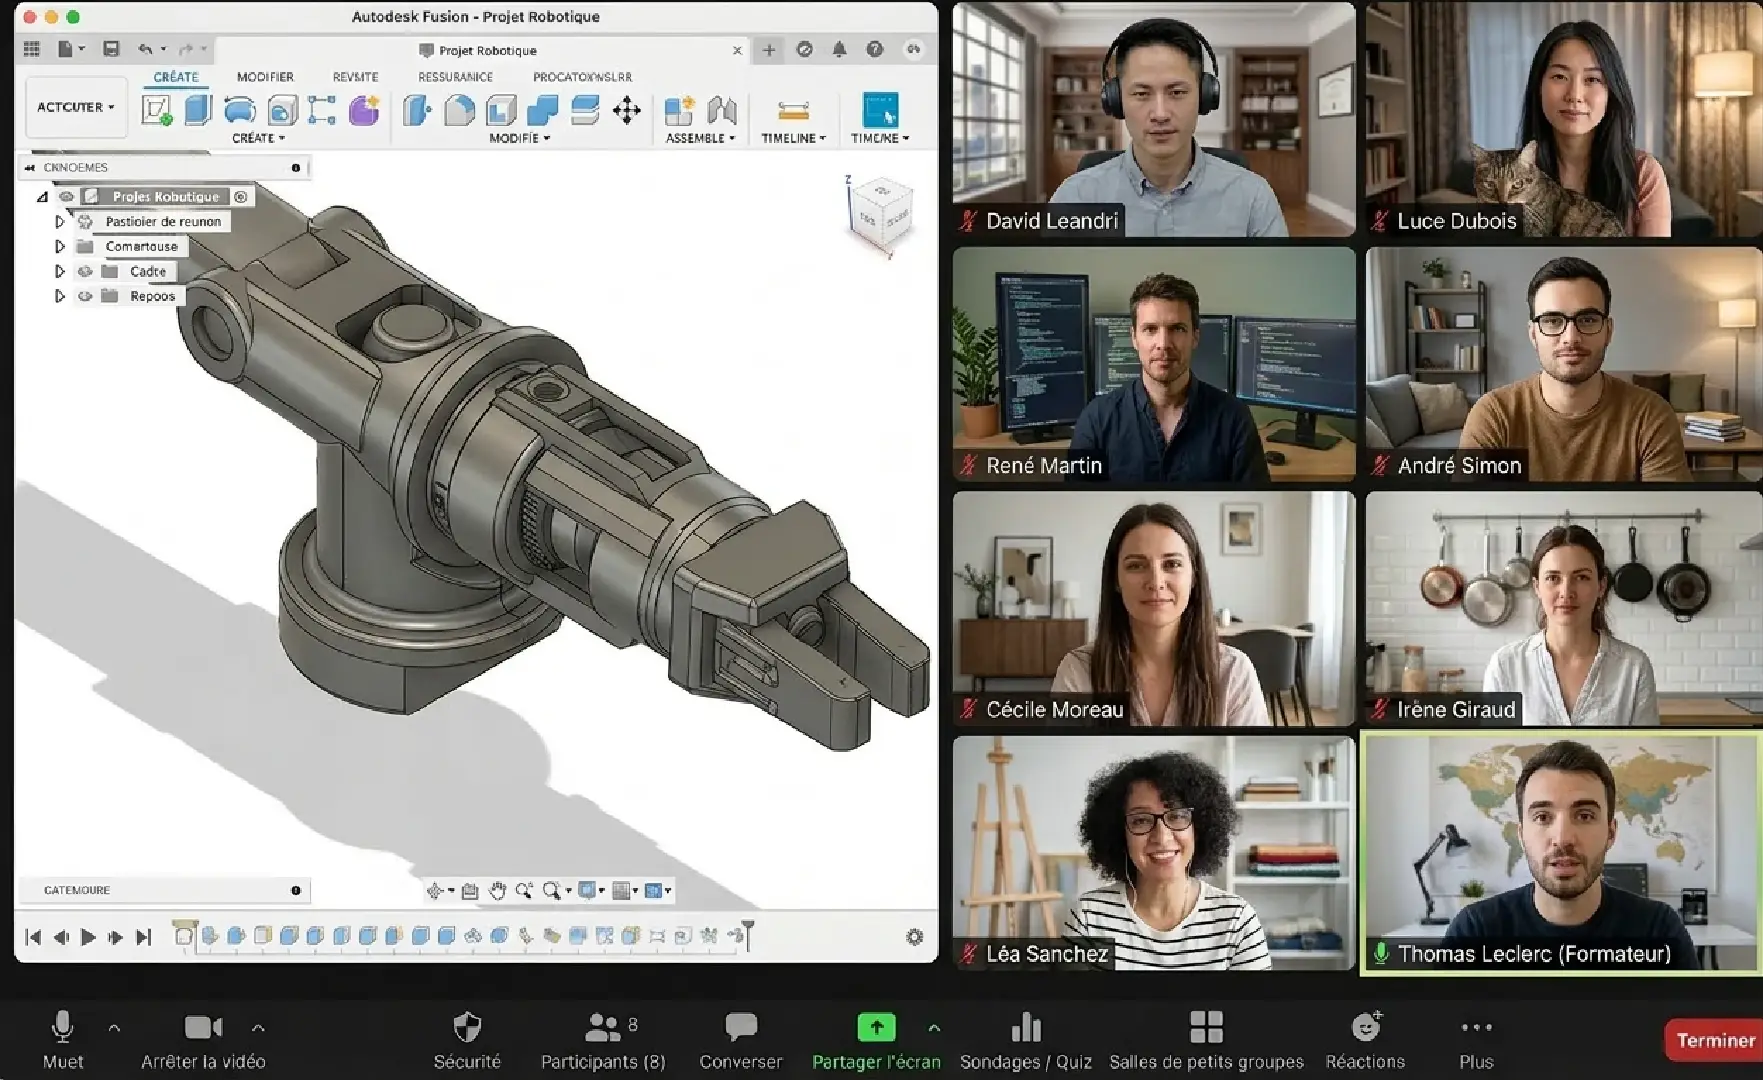This screenshot has width=1763, height=1080.
Task: Open the ASSEMBLE dropdown menu
Action: point(700,138)
